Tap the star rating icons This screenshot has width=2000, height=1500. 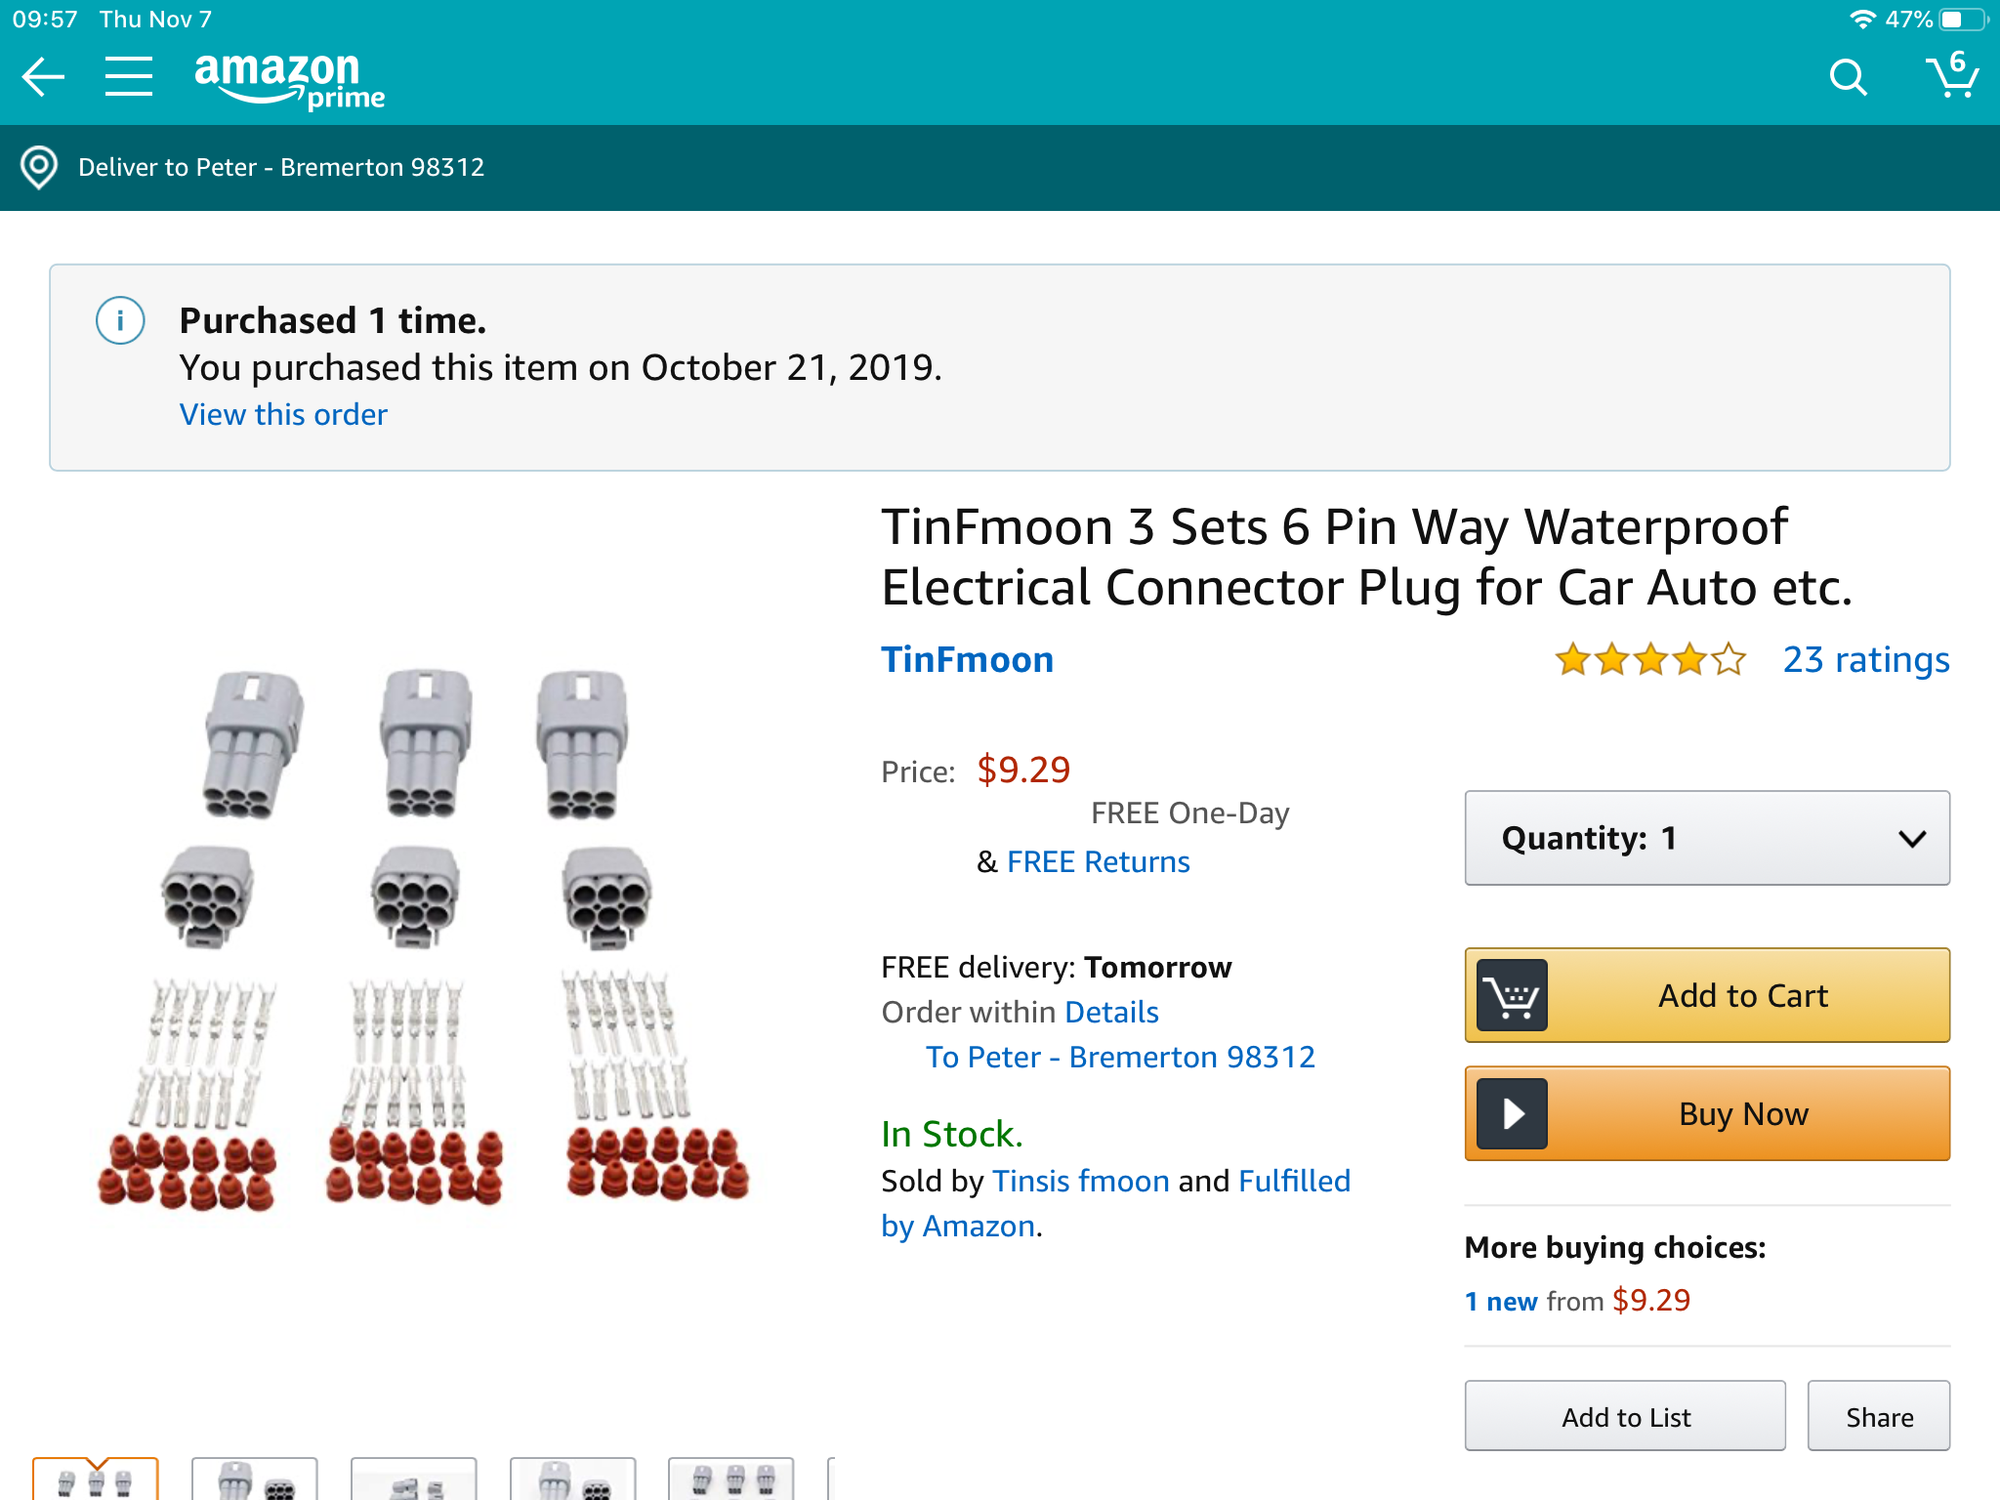click(1650, 660)
